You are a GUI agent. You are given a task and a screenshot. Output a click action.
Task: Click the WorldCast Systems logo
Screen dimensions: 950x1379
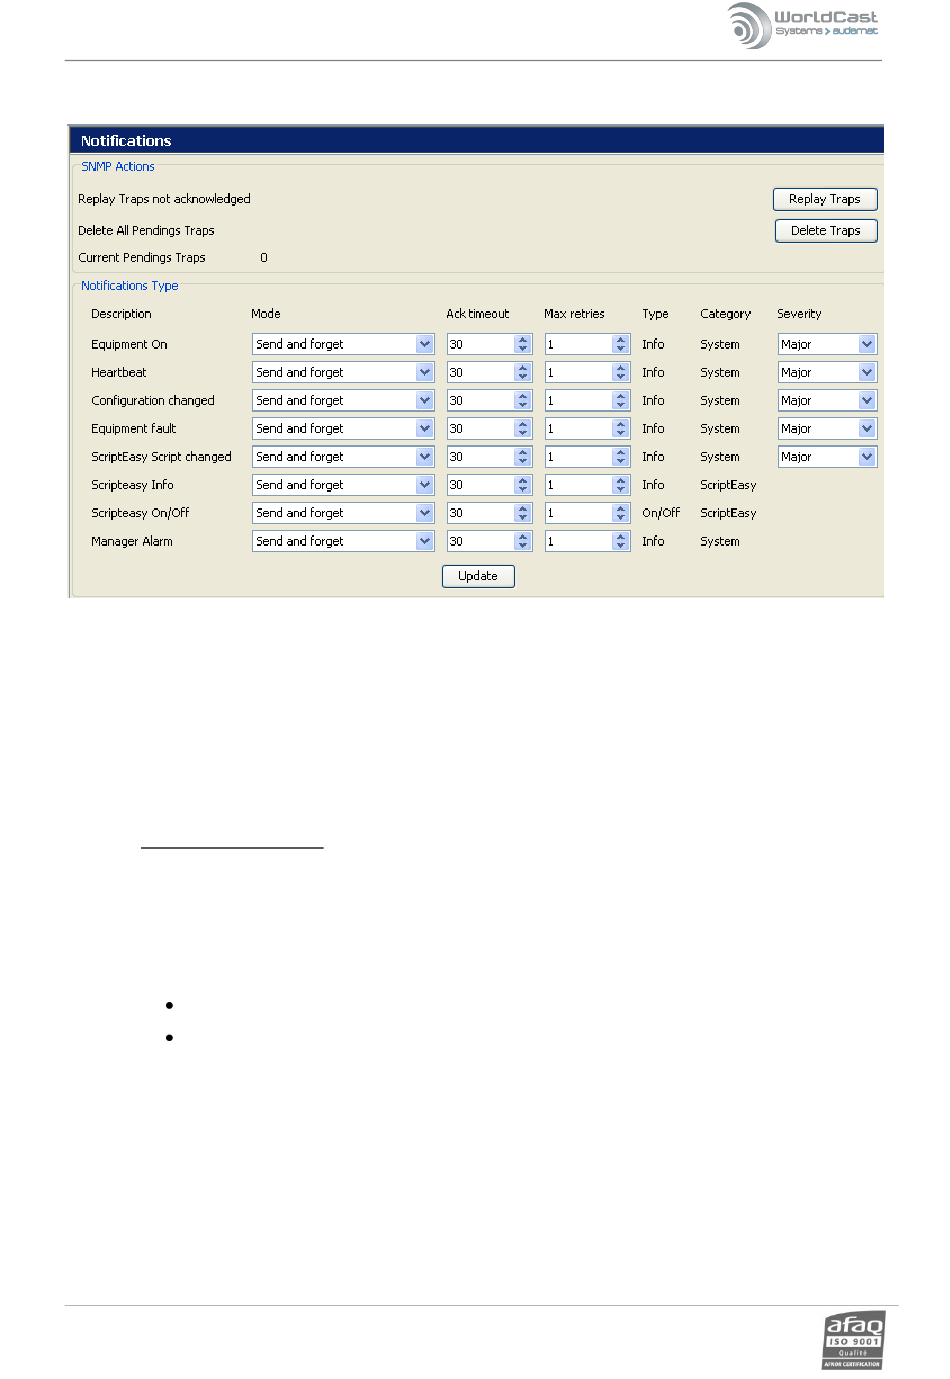803,25
